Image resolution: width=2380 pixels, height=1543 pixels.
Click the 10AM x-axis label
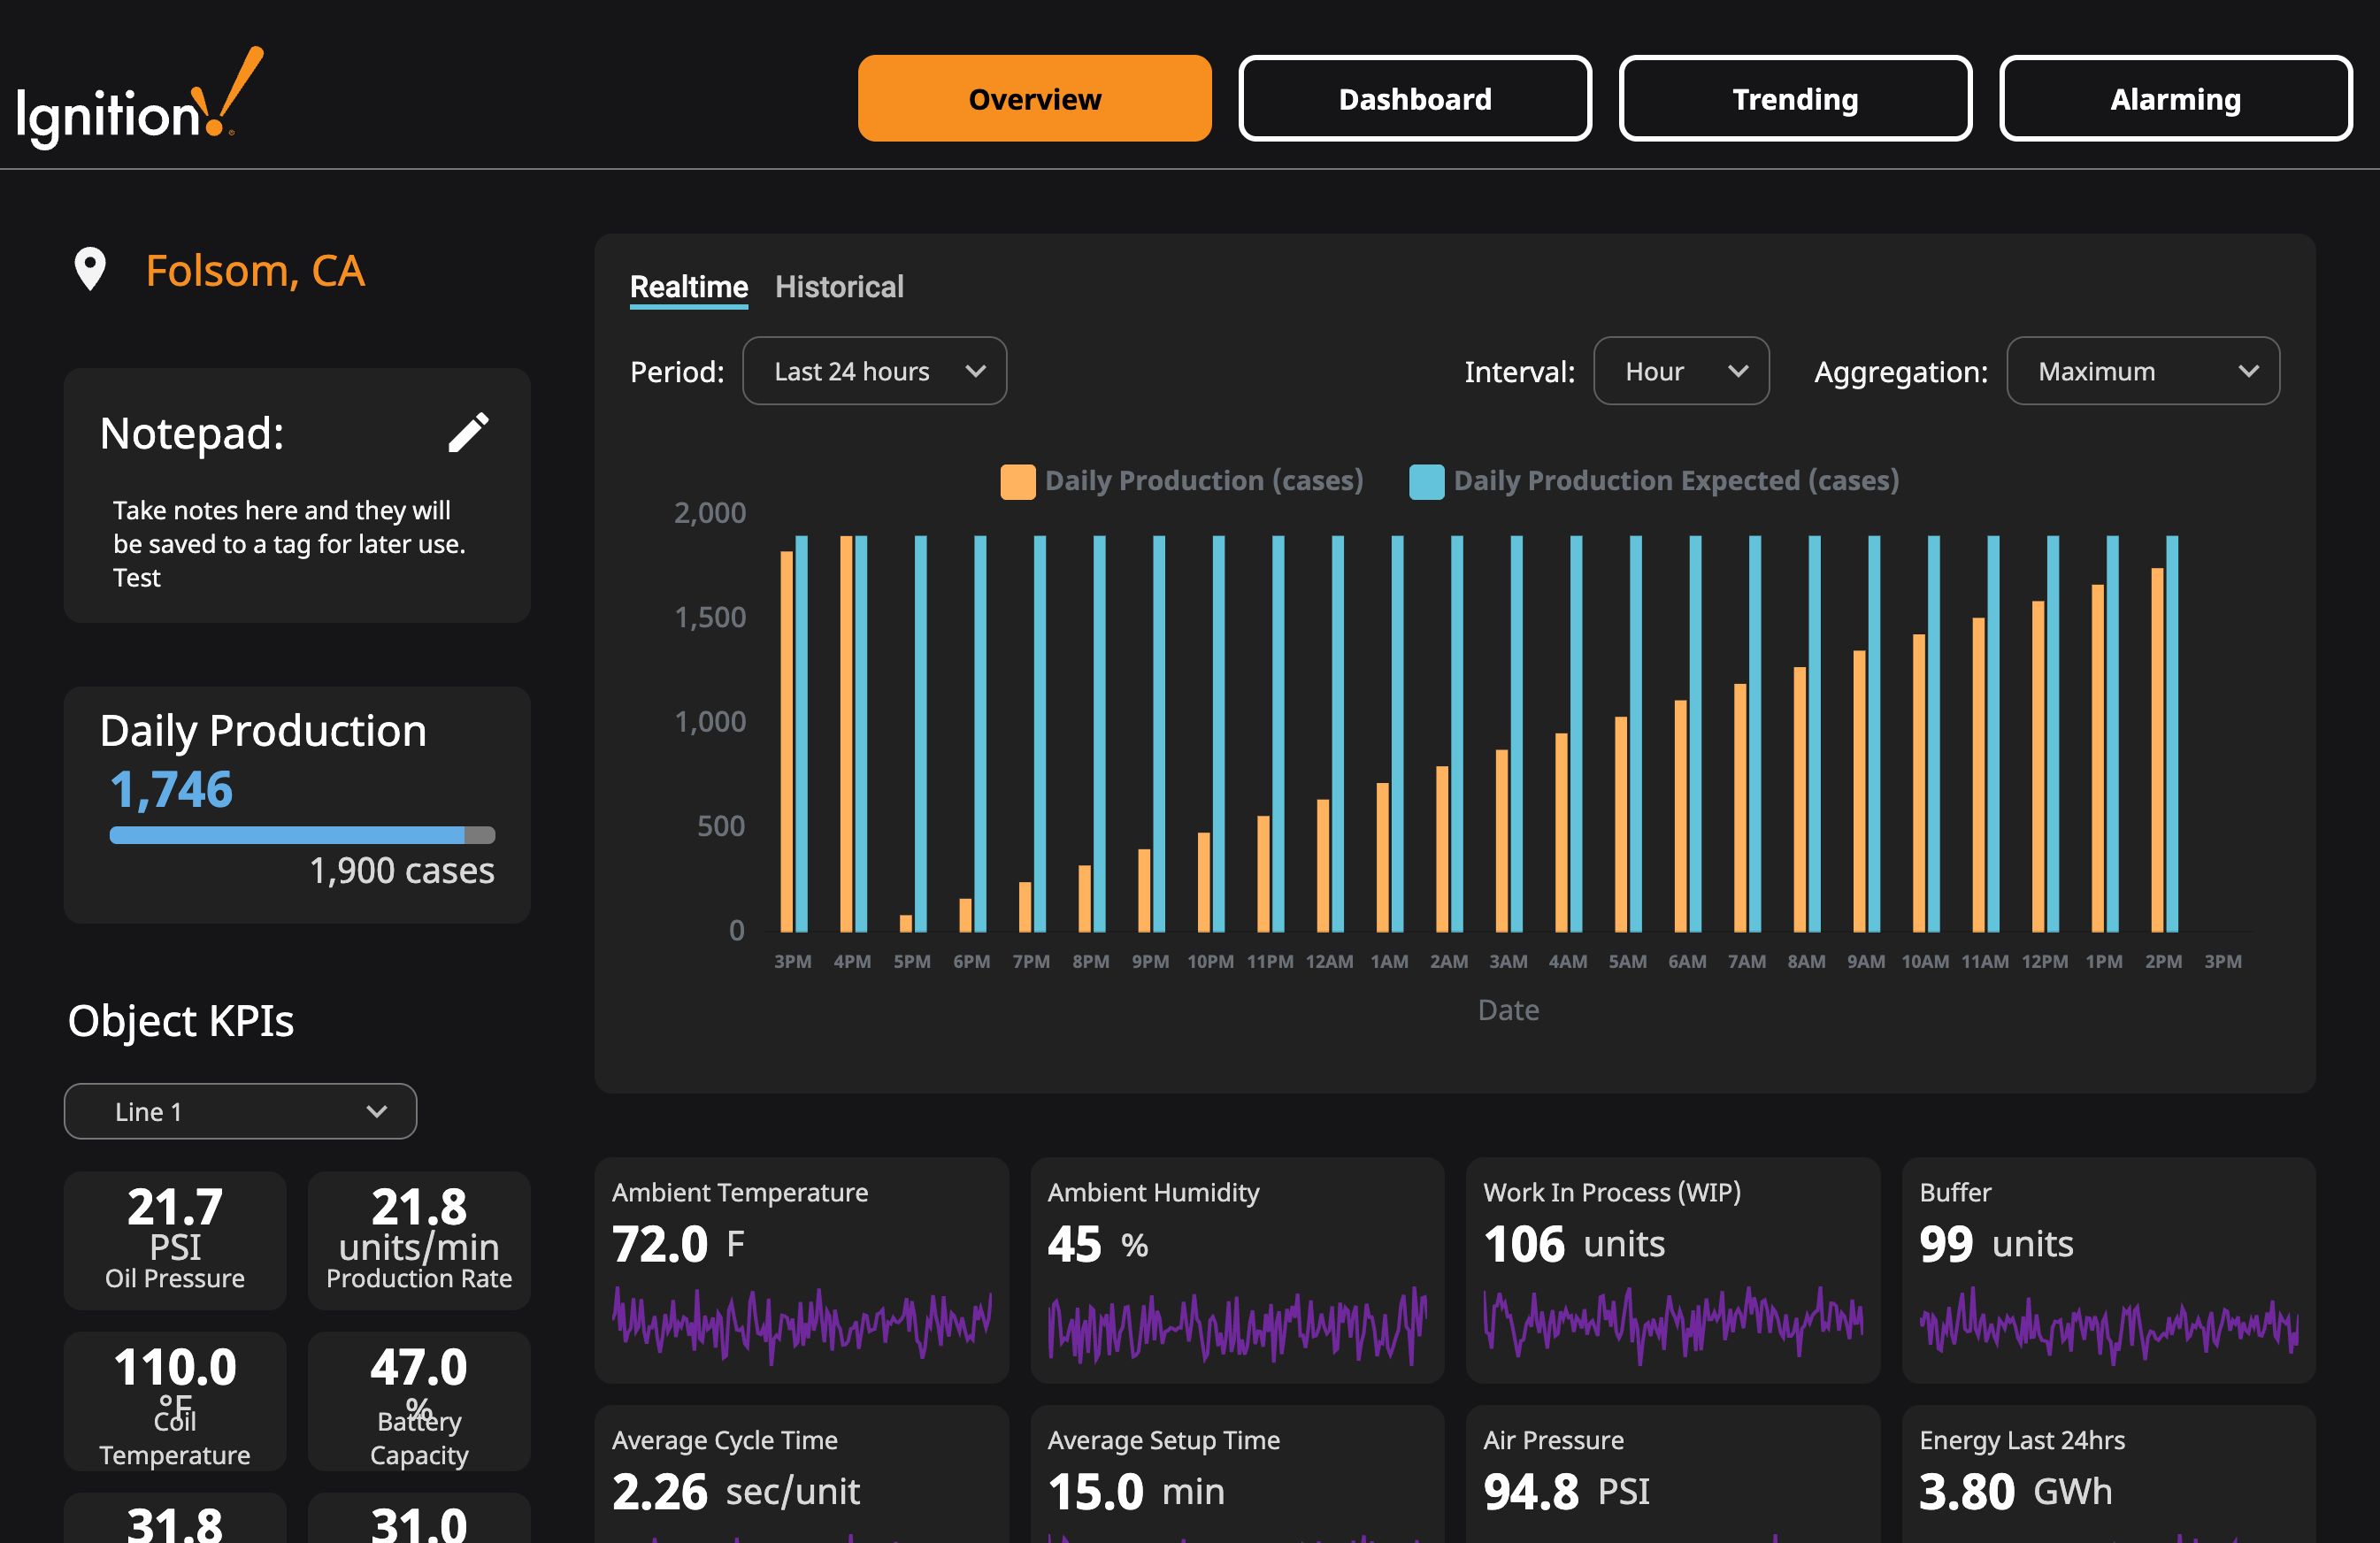coord(1924,961)
